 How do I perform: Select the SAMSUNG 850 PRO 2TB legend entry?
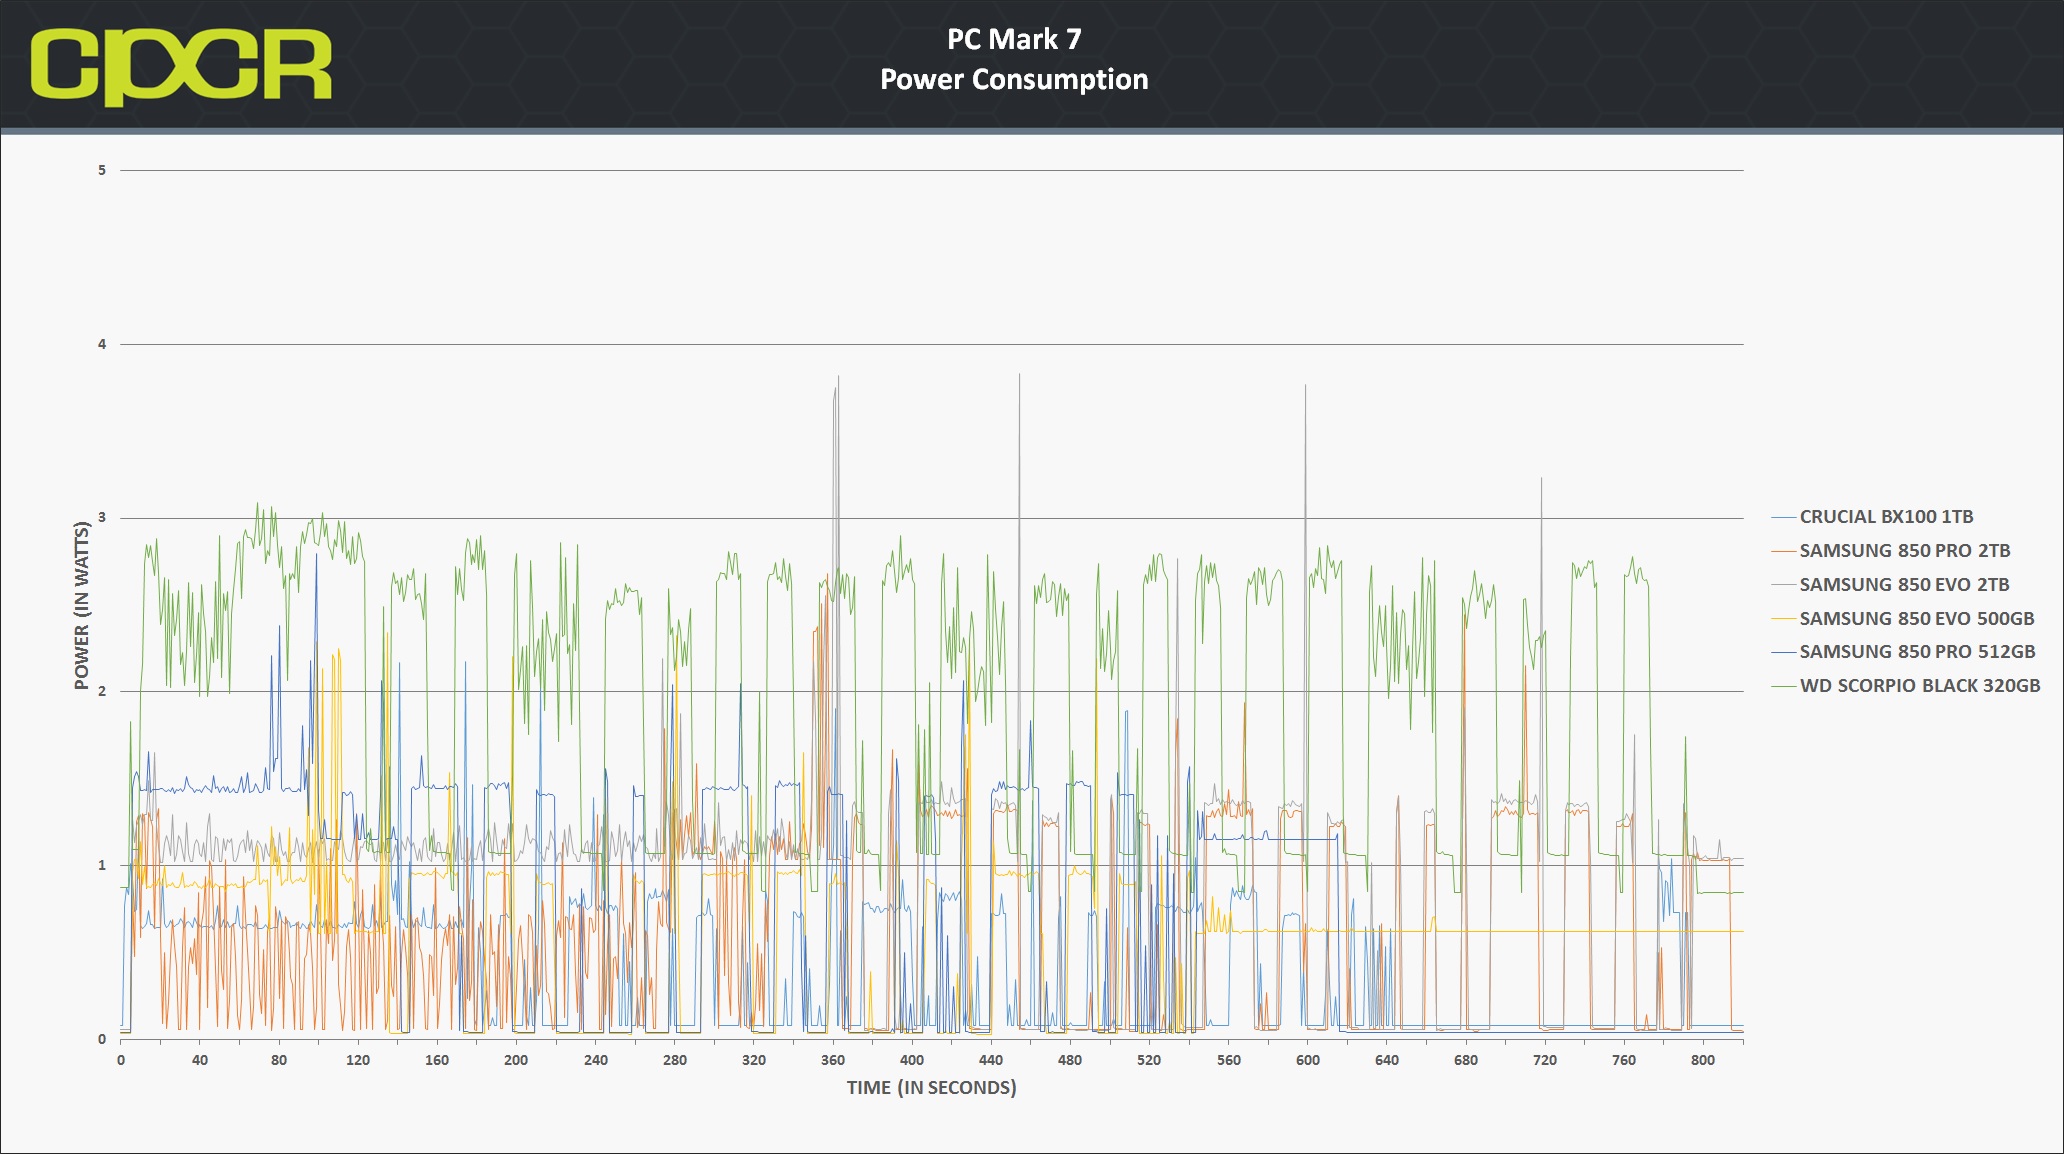click(1890, 551)
